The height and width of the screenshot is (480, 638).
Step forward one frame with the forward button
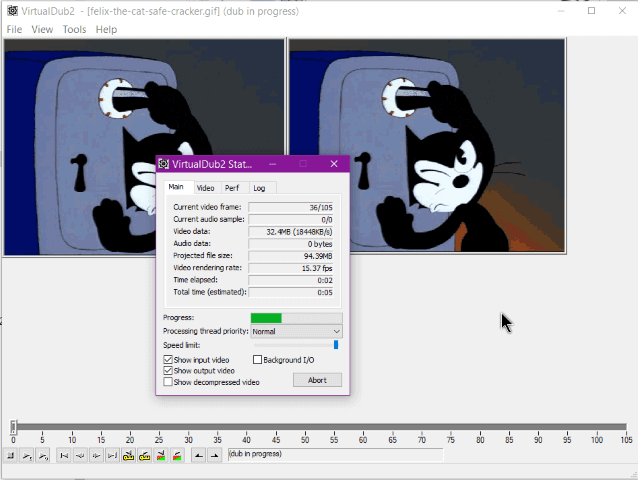tap(96, 456)
